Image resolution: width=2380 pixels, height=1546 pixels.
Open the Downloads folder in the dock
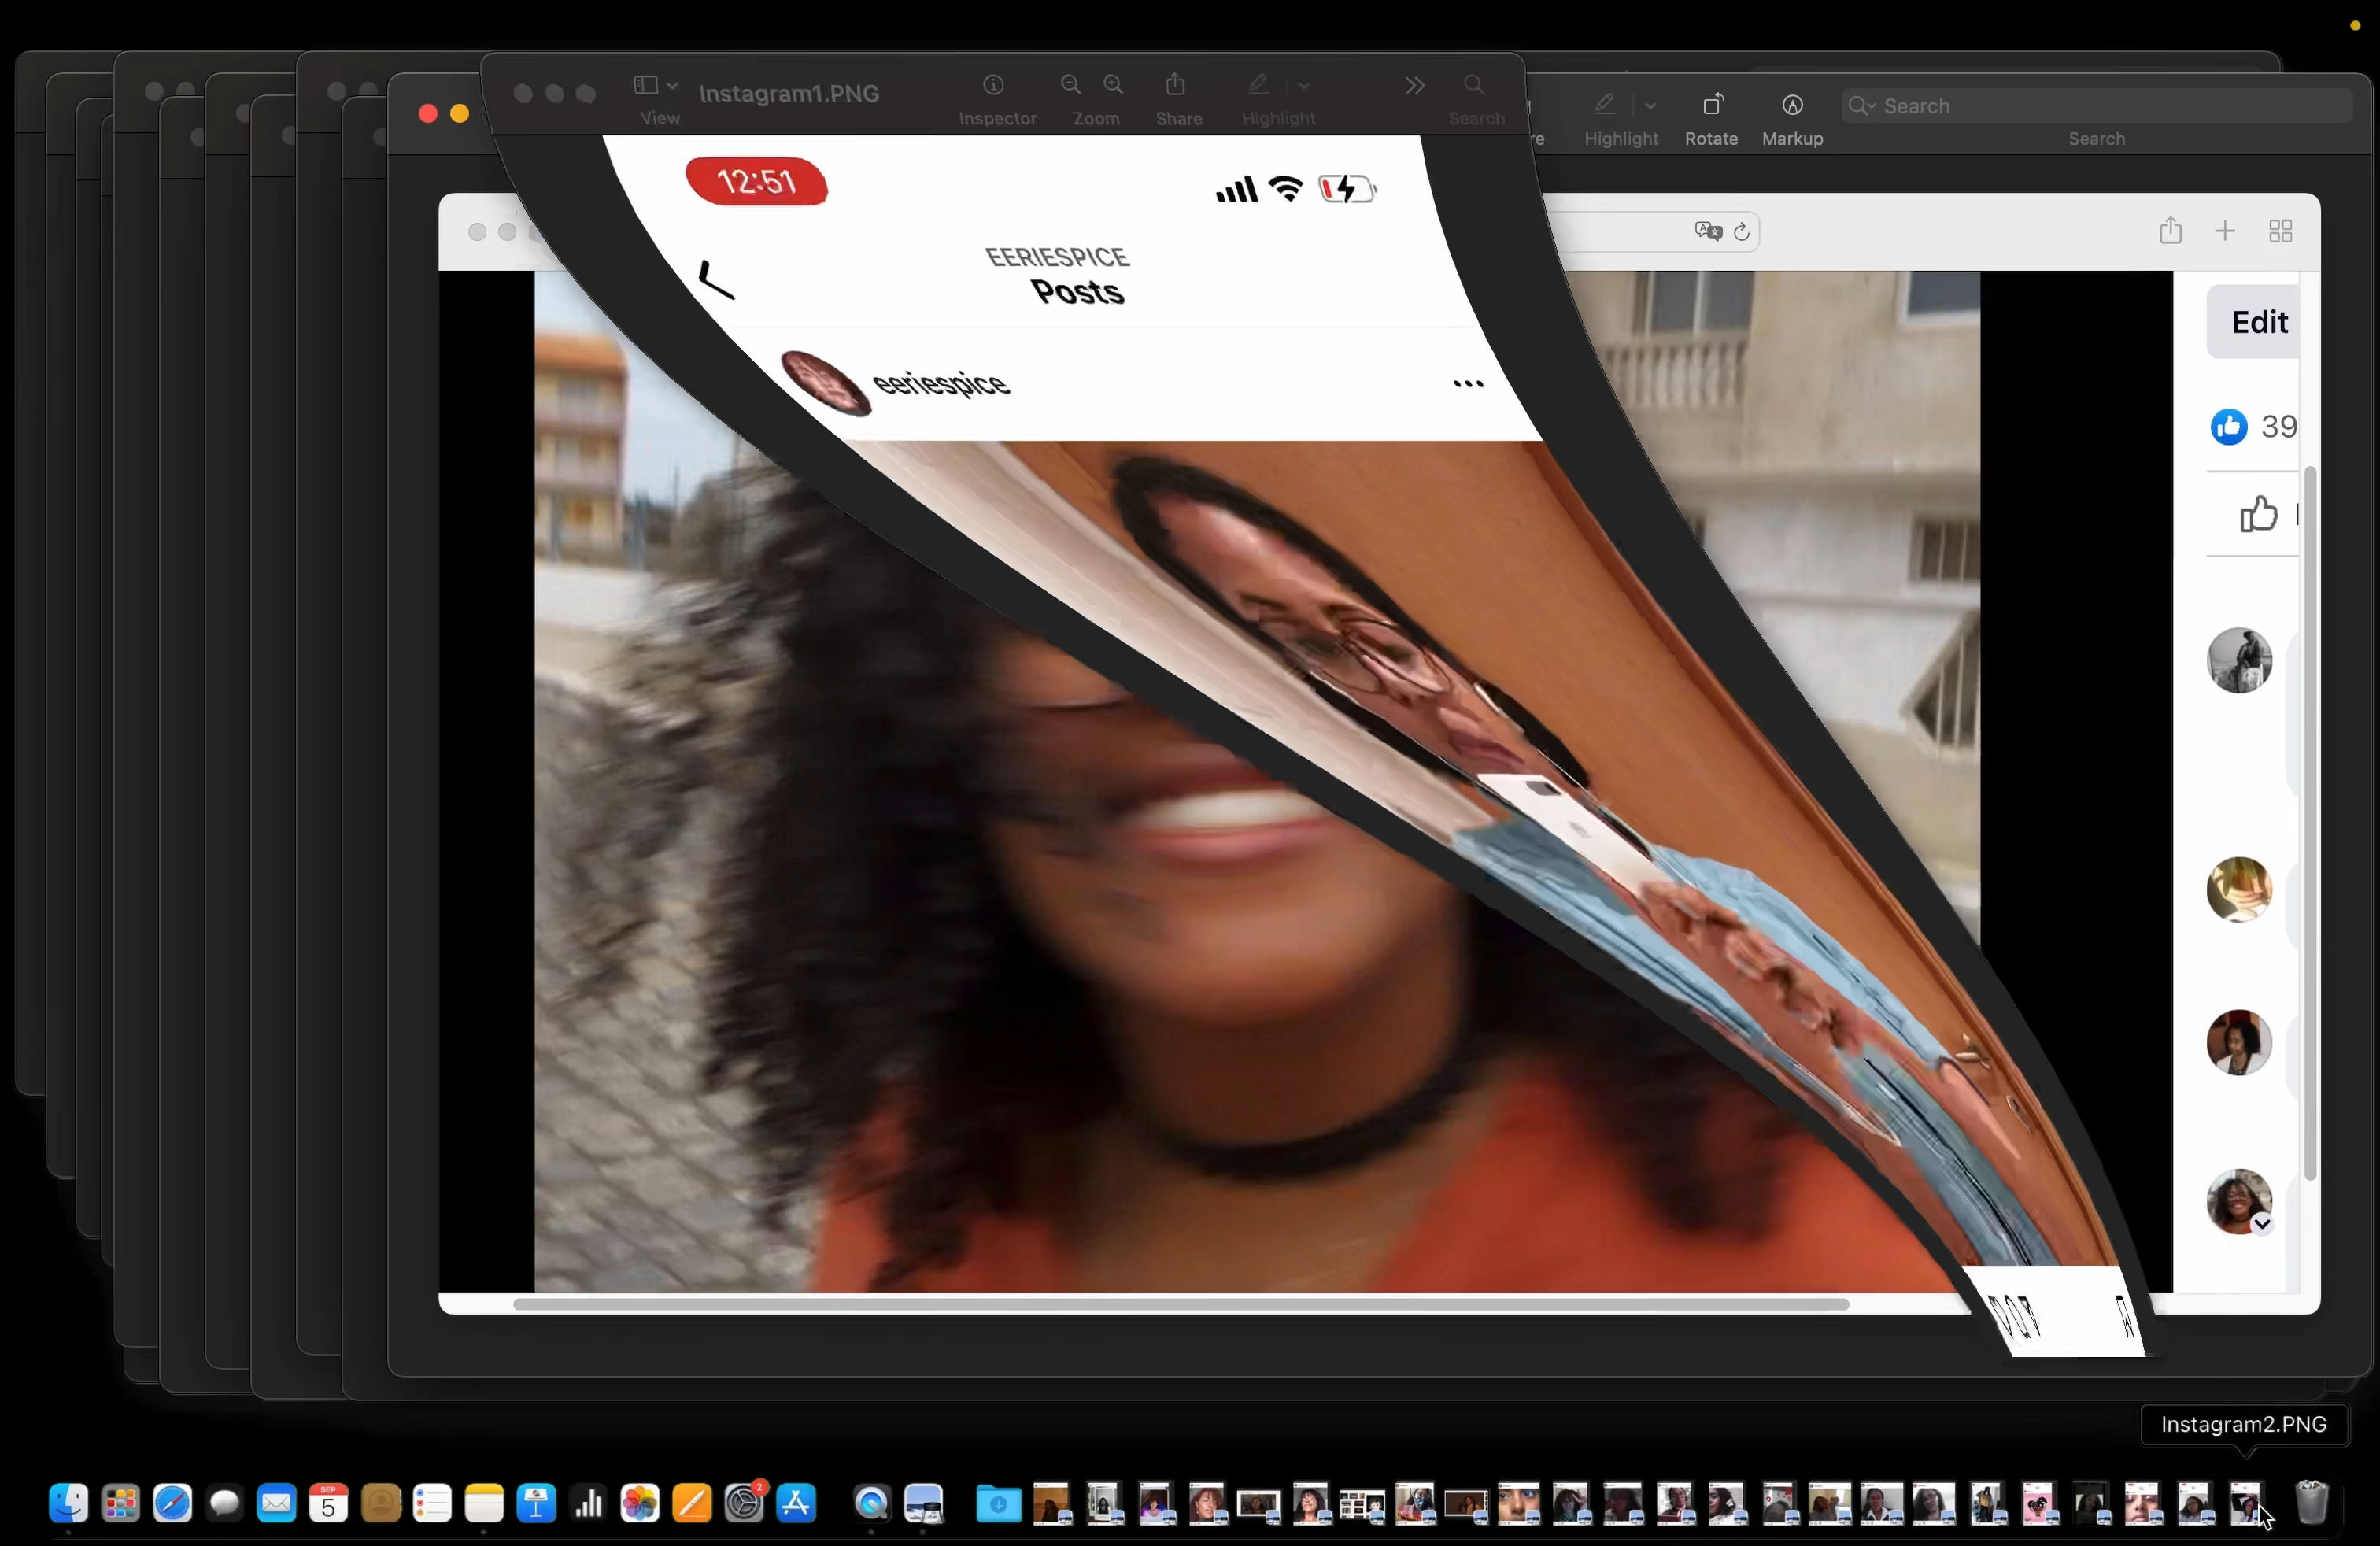click(998, 1503)
